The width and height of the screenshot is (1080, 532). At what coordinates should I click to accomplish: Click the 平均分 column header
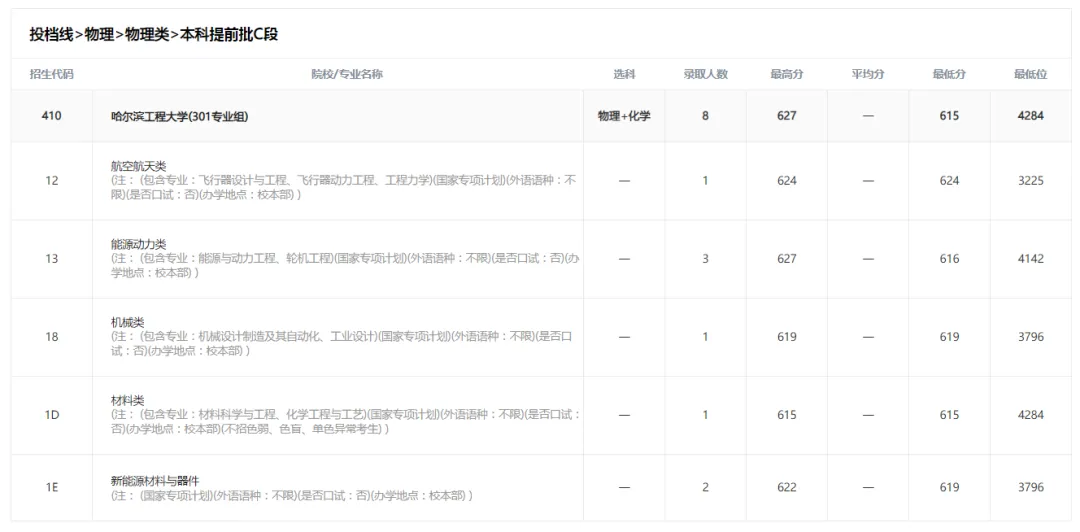coord(868,74)
